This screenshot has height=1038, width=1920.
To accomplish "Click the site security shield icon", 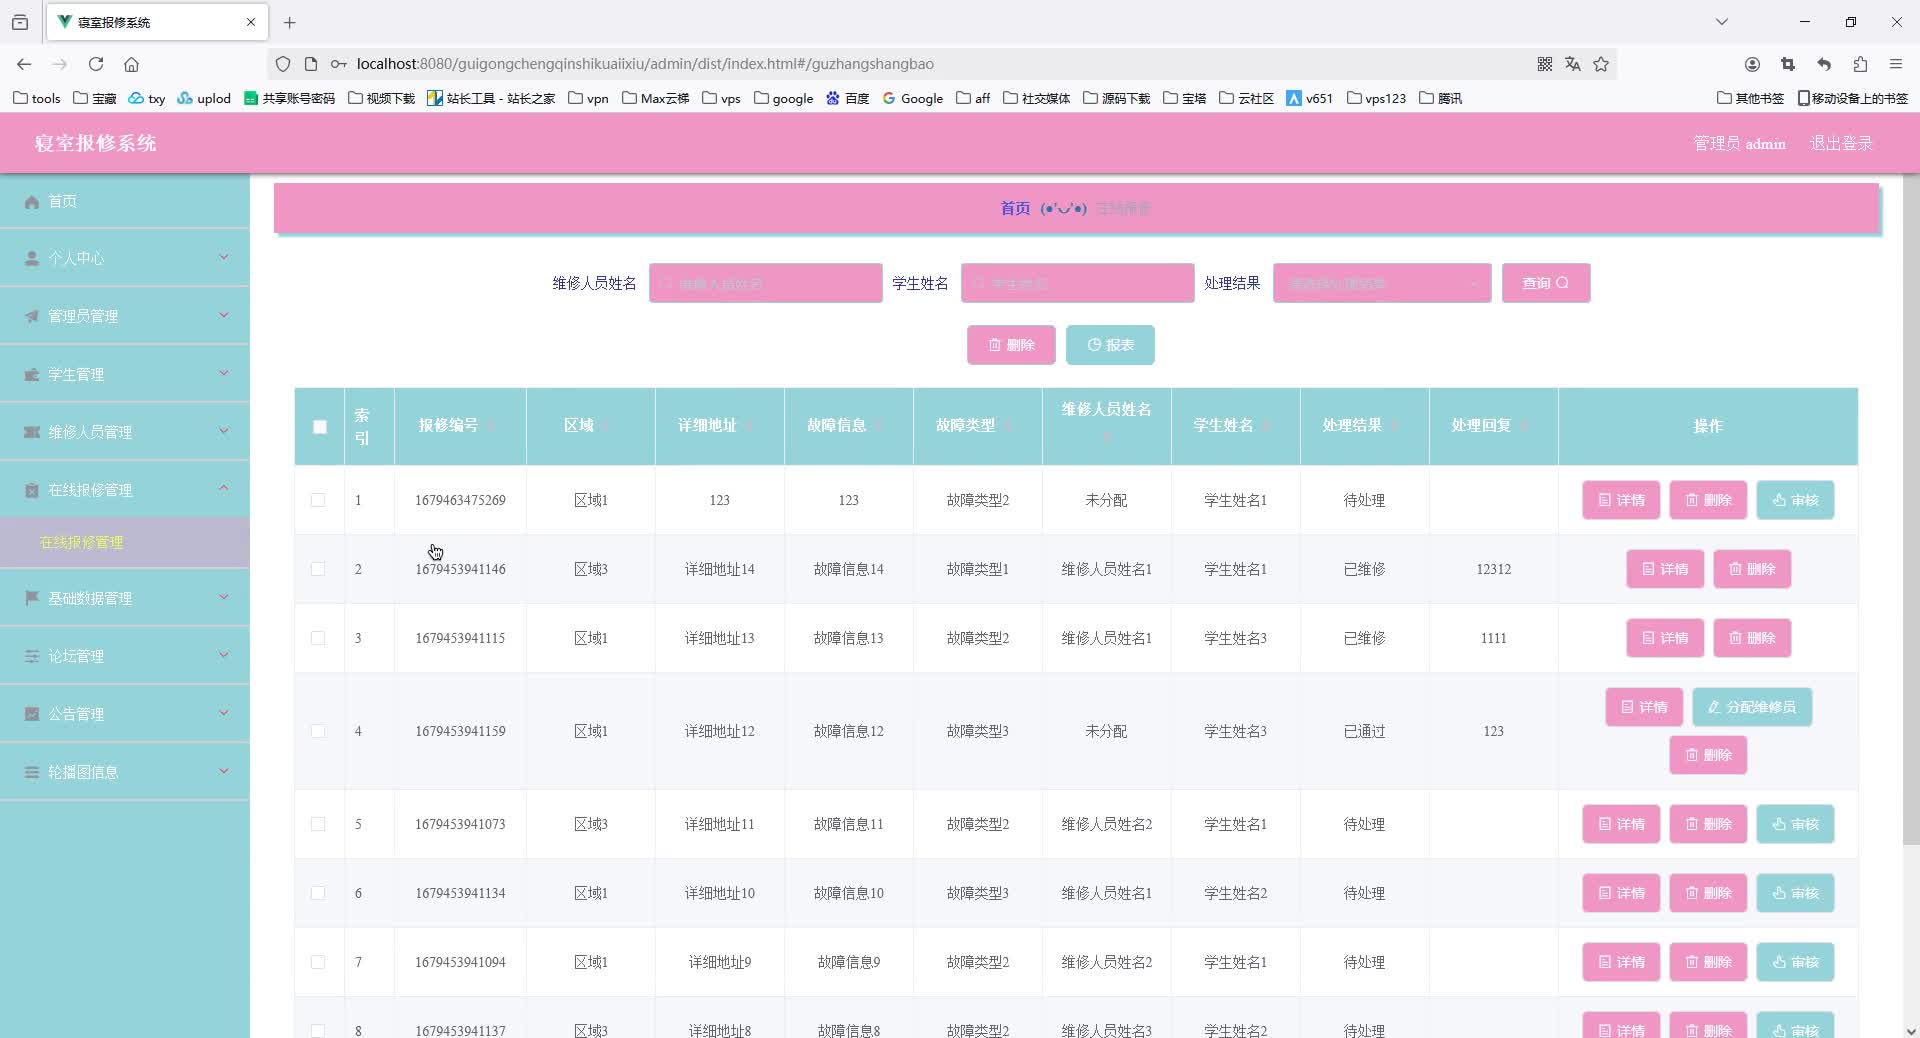I will point(283,64).
